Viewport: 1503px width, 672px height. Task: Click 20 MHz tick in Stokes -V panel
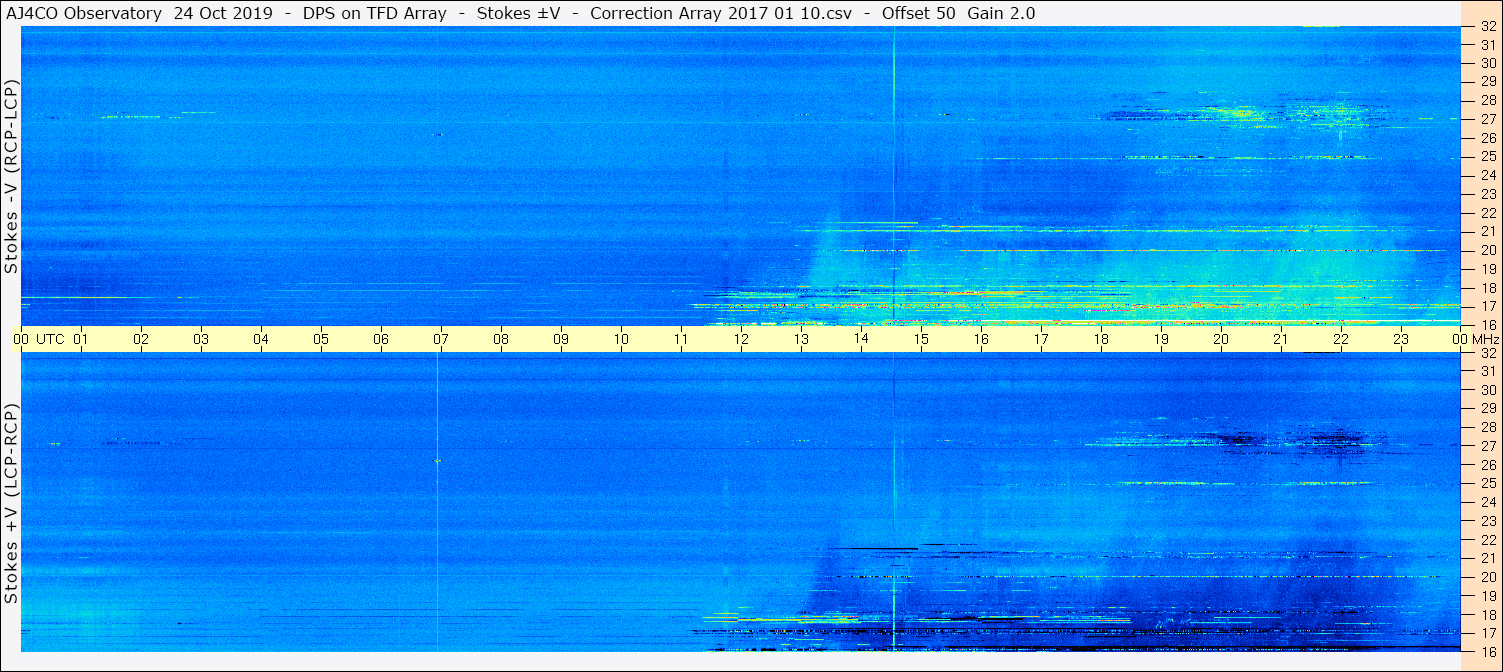tap(1487, 250)
